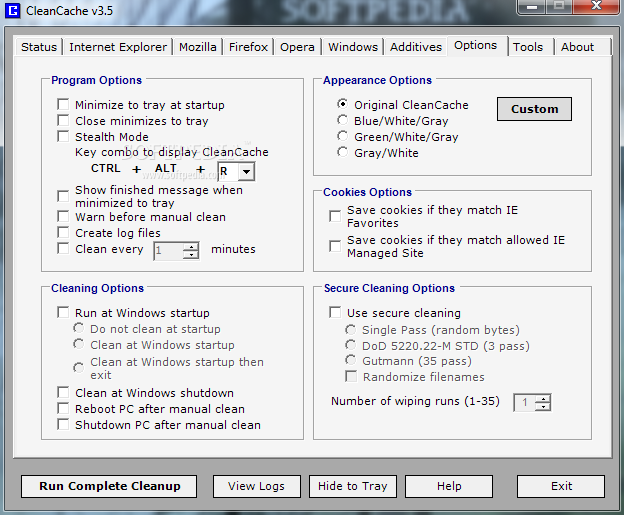Viewport: 624px width, 515px height.
Task: Select DoD 5220.22-M STD (3 pass)
Action: point(351,345)
